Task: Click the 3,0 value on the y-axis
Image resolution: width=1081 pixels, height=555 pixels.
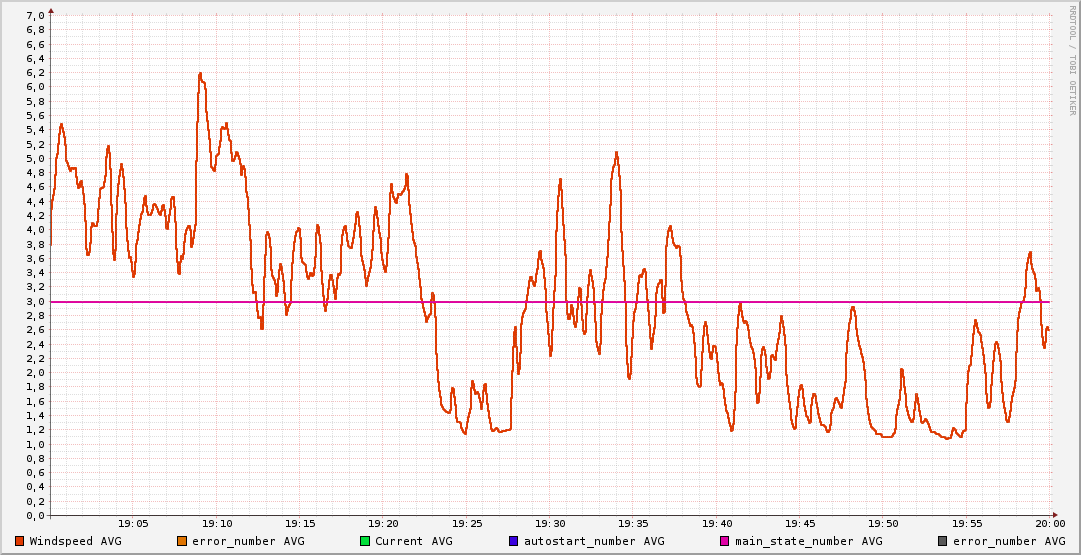Action: click(x=35, y=301)
